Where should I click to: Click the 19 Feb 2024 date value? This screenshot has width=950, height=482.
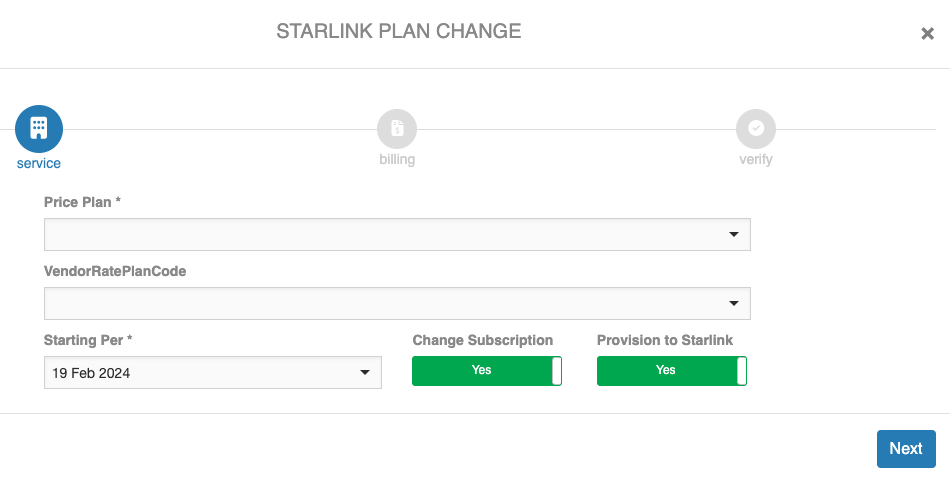(92, 373)
